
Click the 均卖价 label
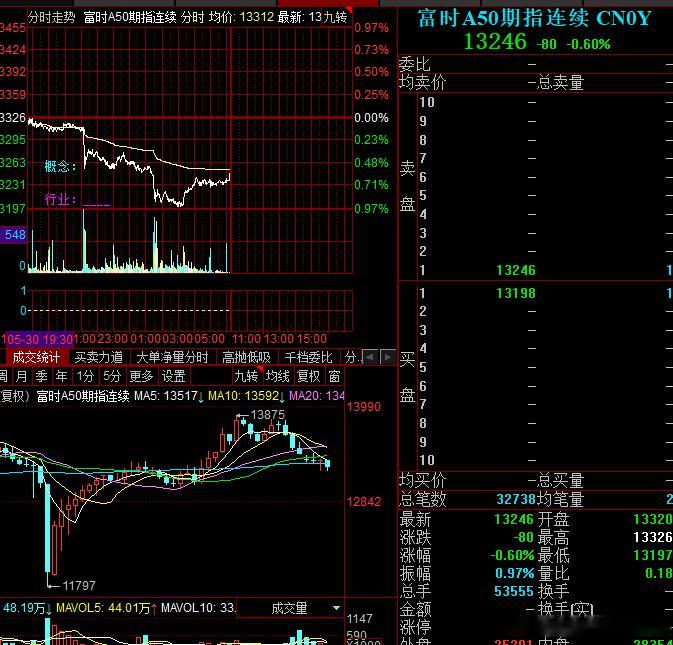tap(423, 82)
